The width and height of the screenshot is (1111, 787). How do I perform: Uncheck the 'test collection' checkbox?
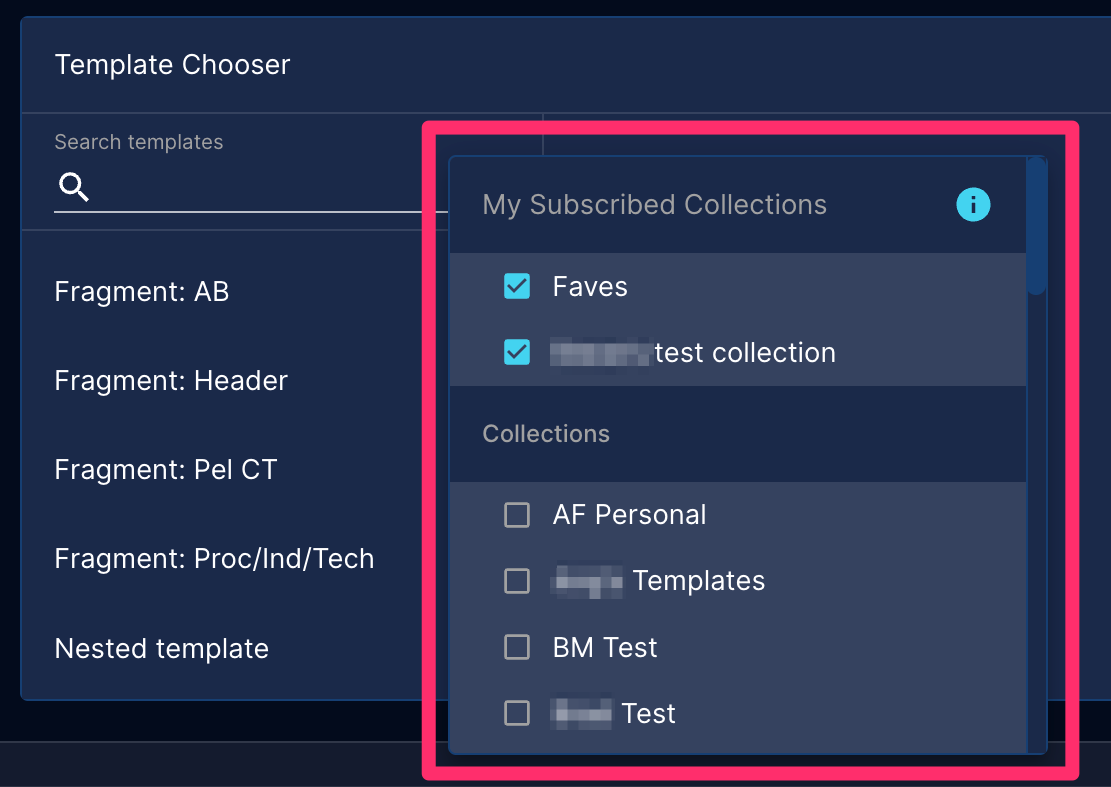(x=517, y=352)
